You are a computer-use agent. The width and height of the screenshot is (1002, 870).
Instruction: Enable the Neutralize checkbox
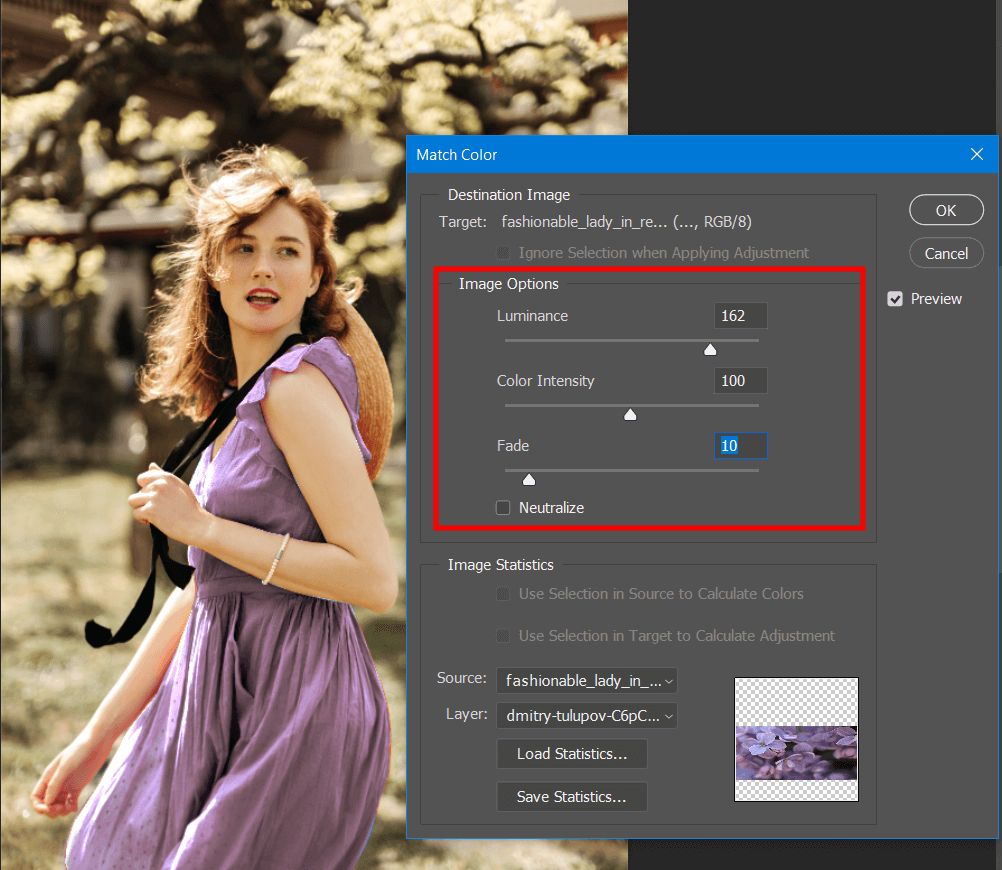(503, 508)
